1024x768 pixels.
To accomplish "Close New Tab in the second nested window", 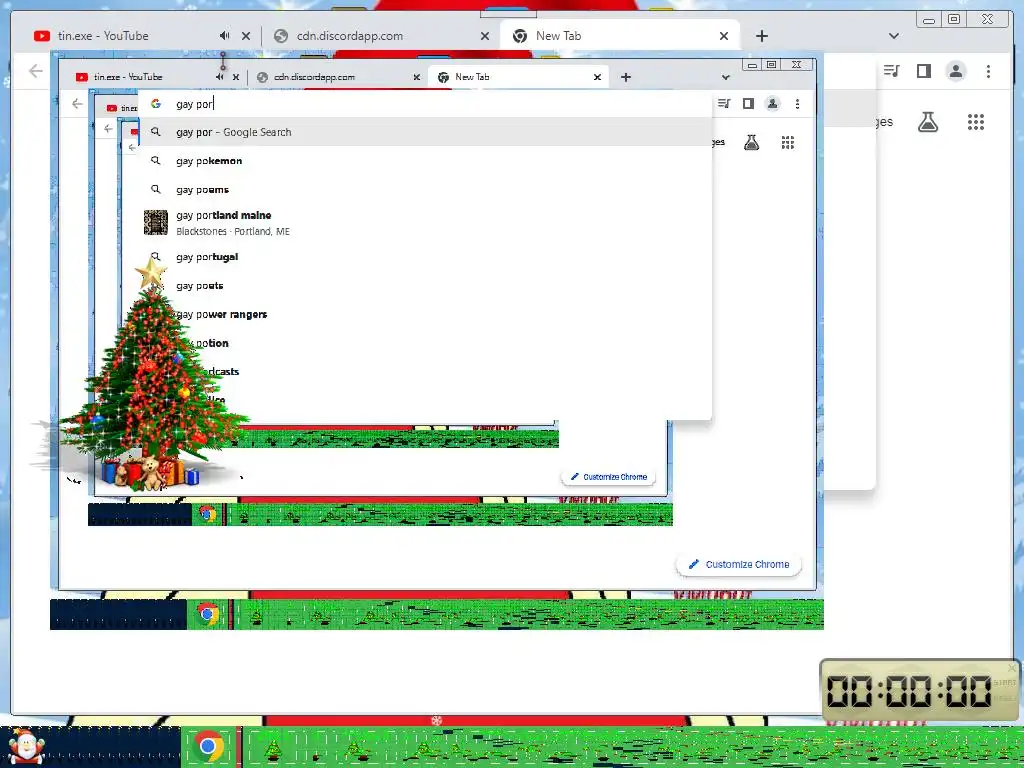I will pos(597,77).
